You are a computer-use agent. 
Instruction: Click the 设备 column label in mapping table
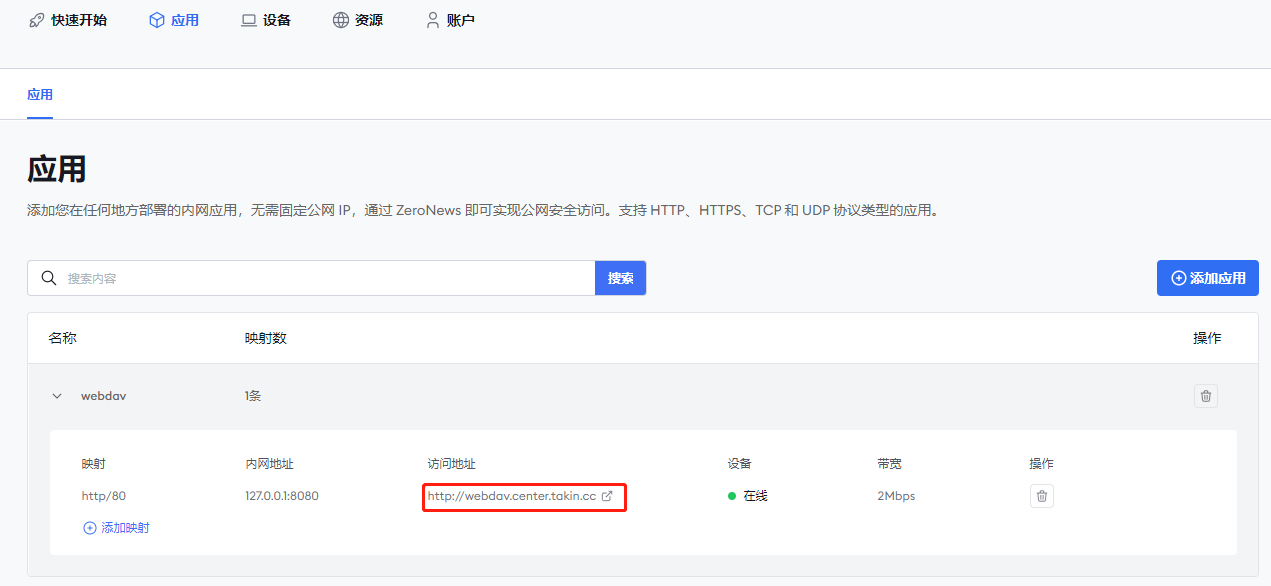click(x=740, y=464)
